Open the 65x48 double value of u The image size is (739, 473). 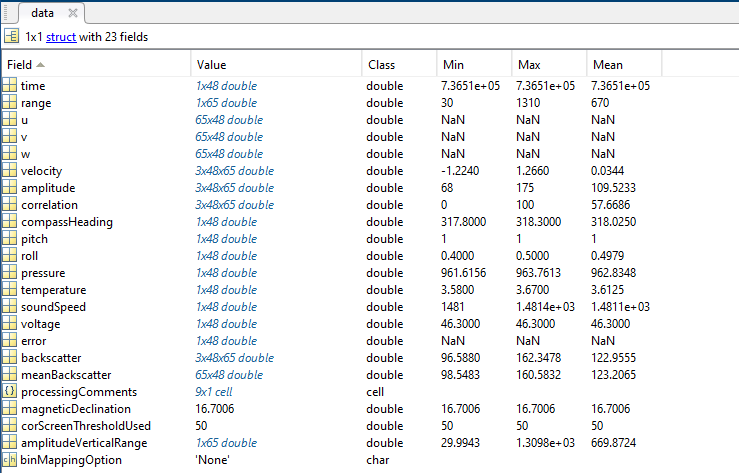point(229,120)
